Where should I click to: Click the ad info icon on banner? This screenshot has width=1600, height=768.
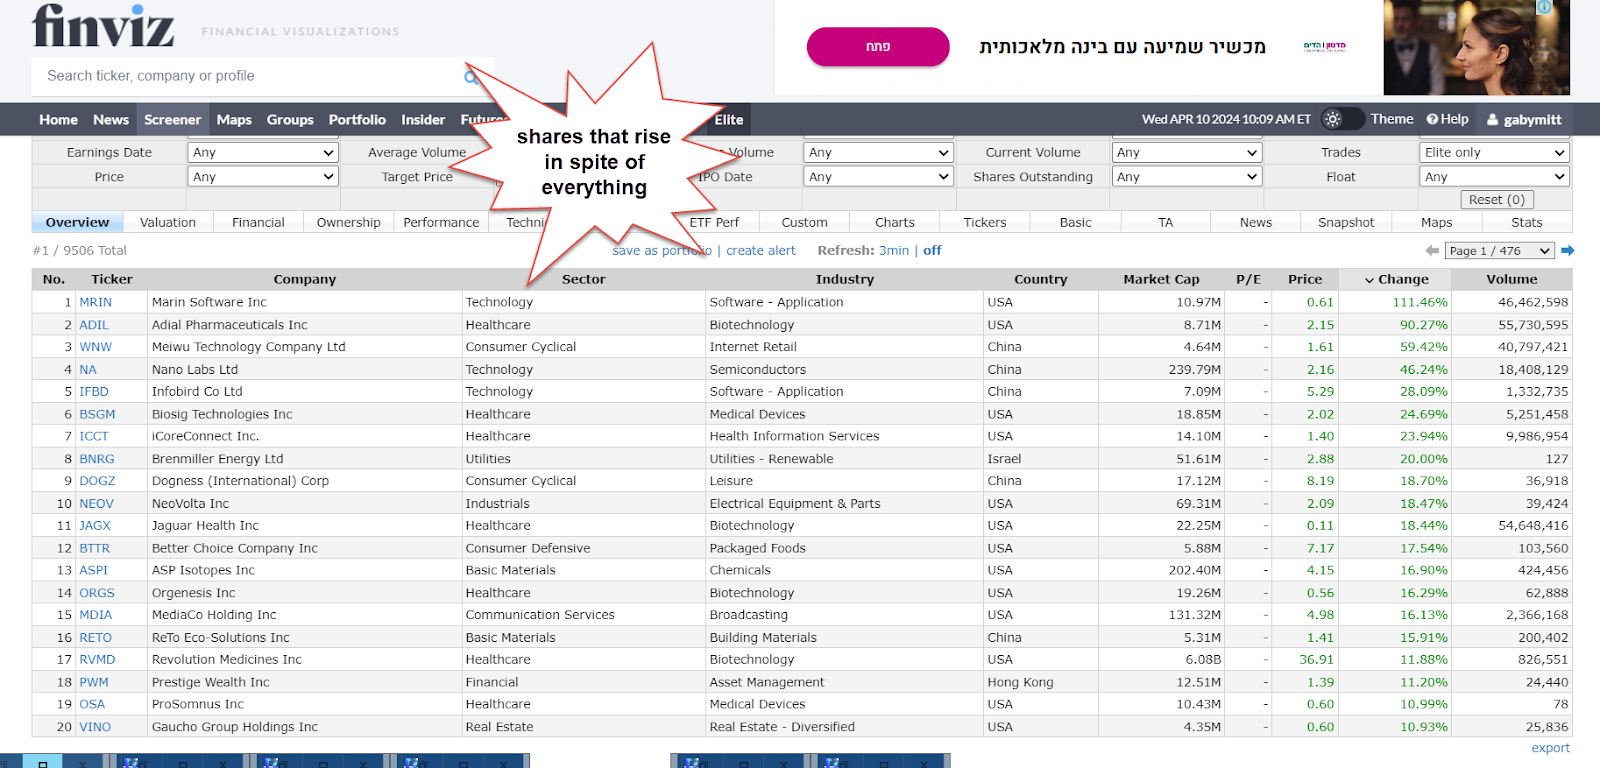pyautogui.click(x=1544, y=7)
